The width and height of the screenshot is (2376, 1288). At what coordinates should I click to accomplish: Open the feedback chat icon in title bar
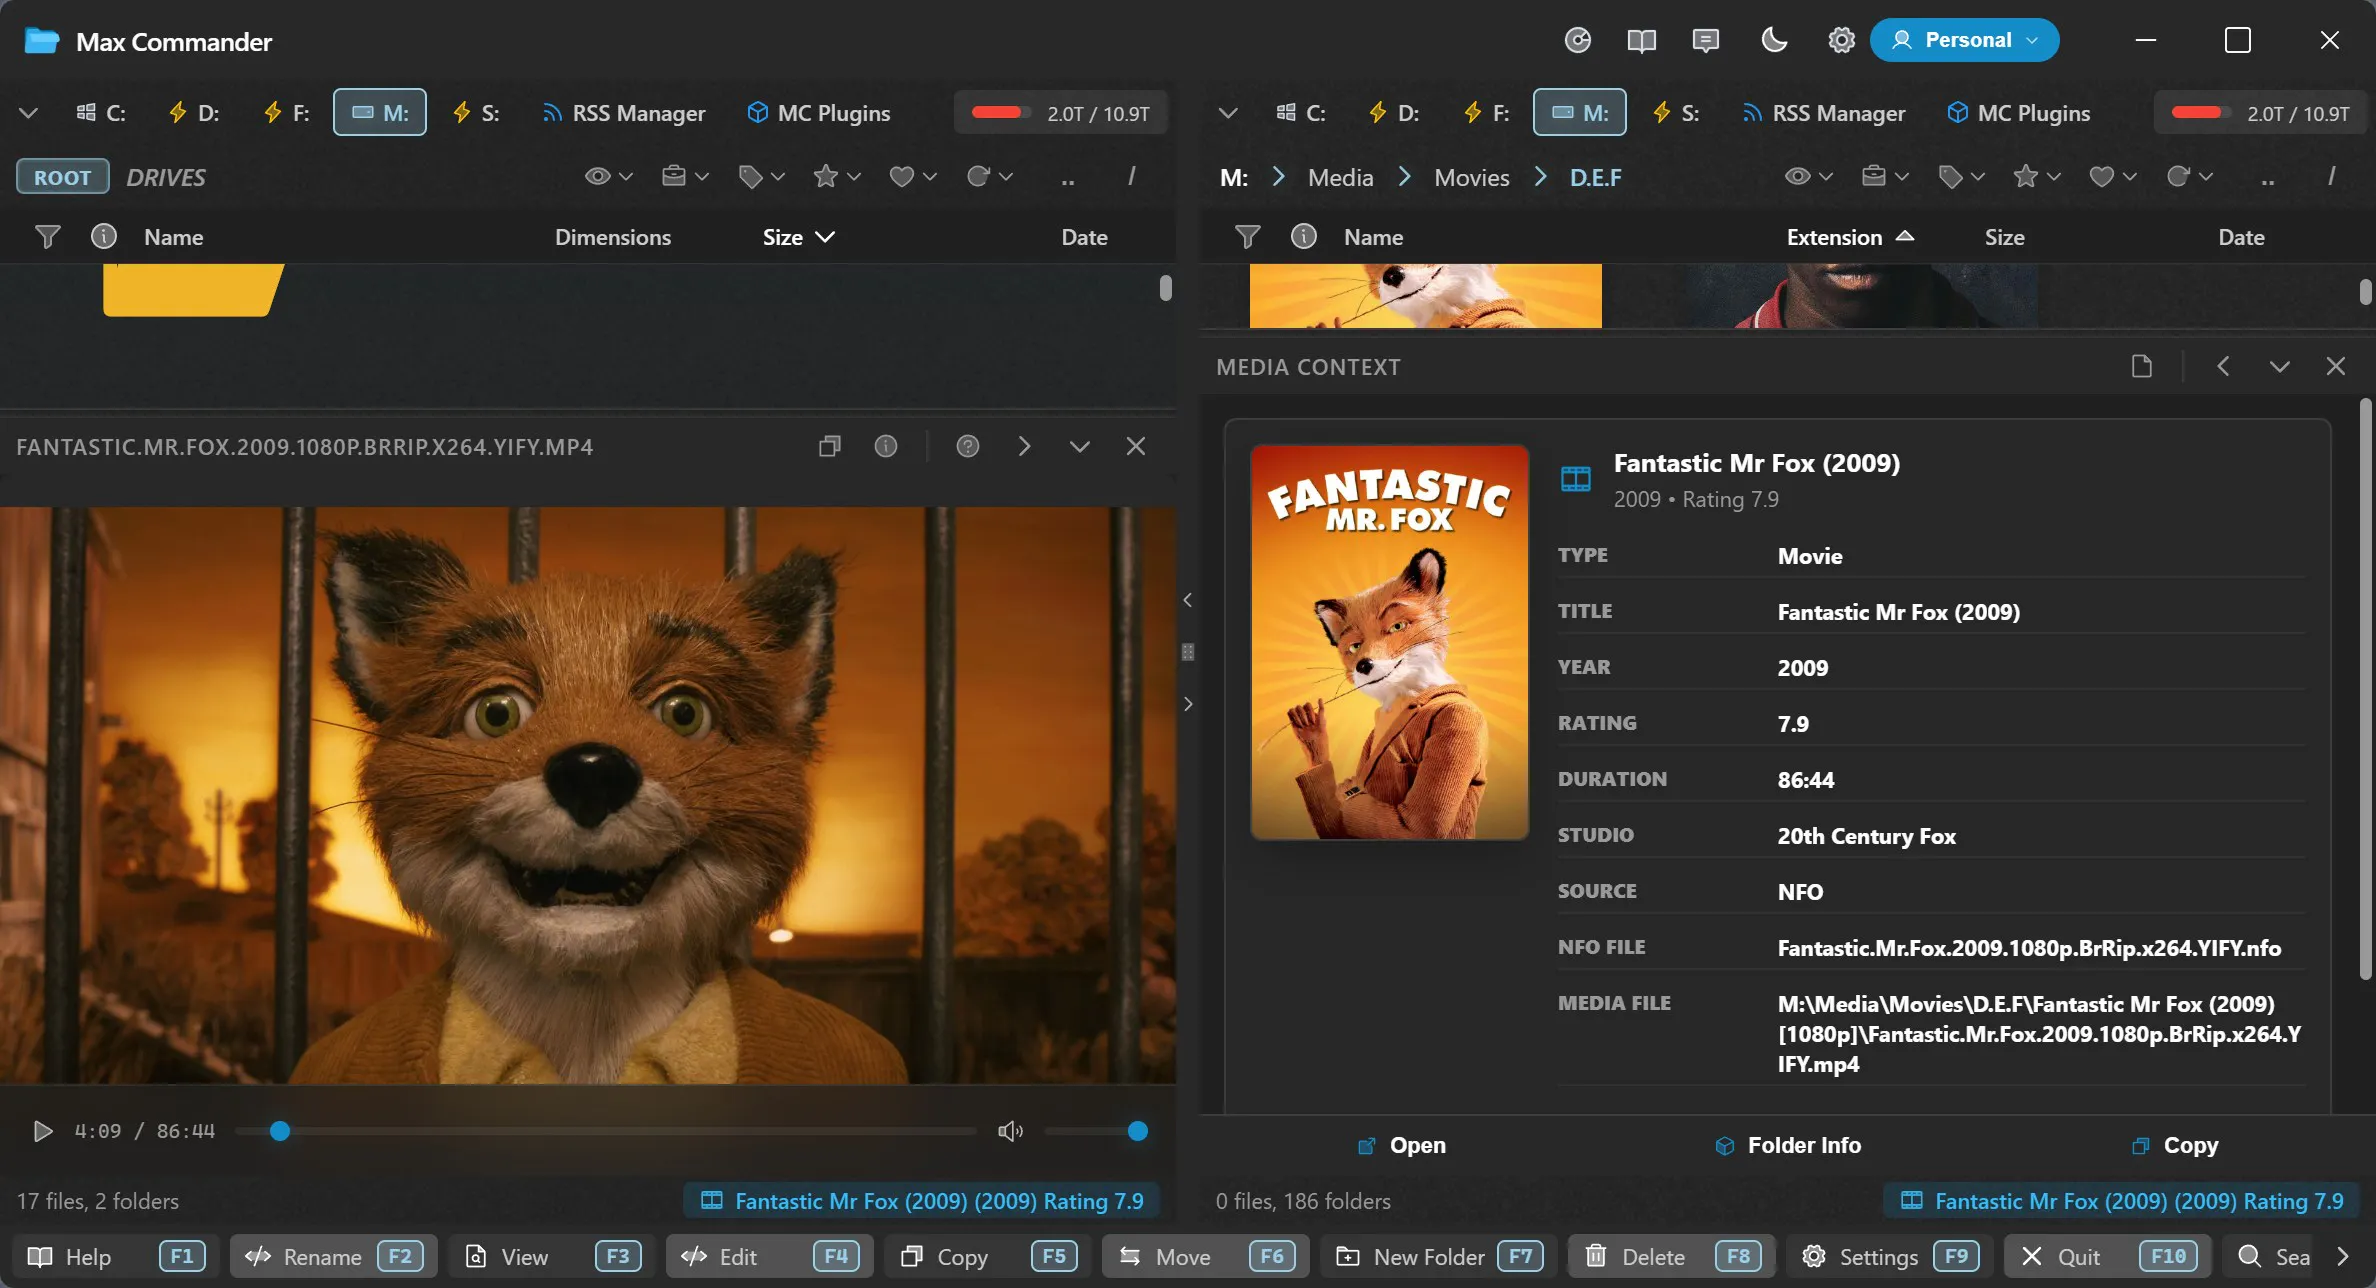[x=1705, y=40]
